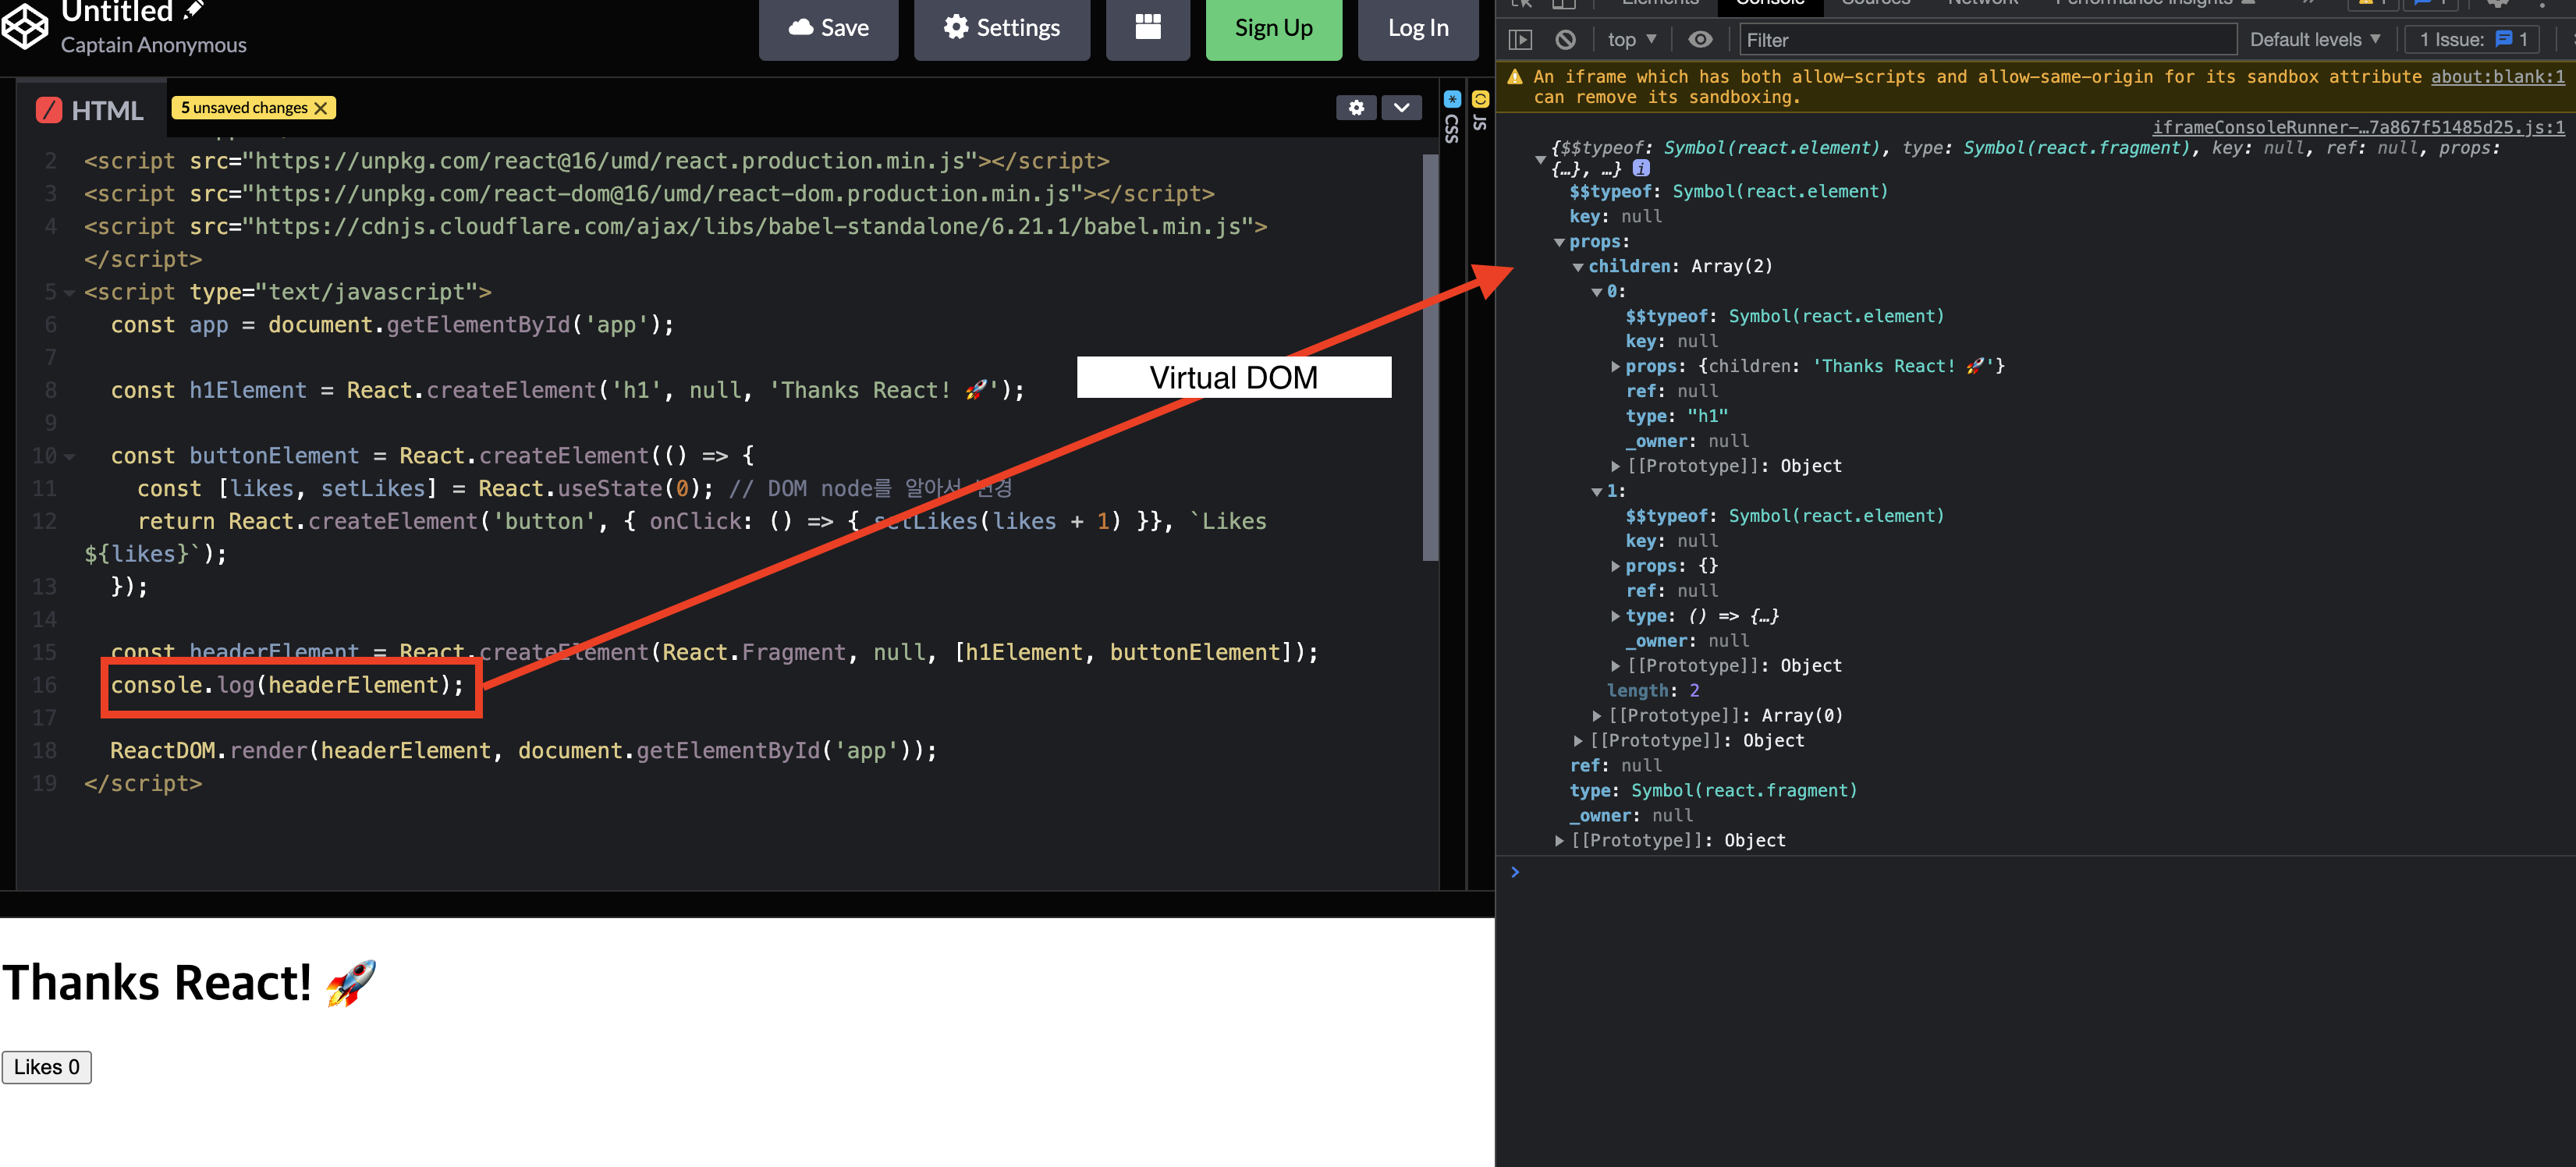The width and height of the screenshot is (2576, 1167).
Task: Open the Settings button
Action: coord(1001,27)
